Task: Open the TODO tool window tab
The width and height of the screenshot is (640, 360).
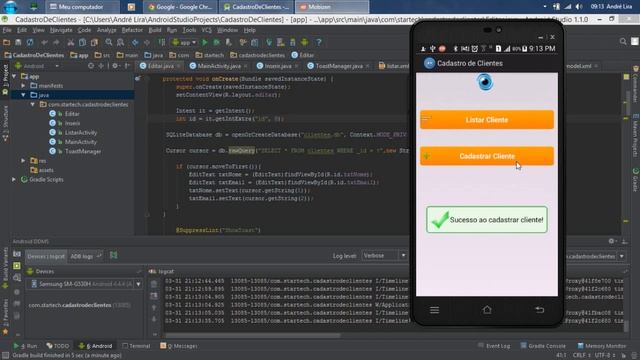Action: click(x=58, y=346)
